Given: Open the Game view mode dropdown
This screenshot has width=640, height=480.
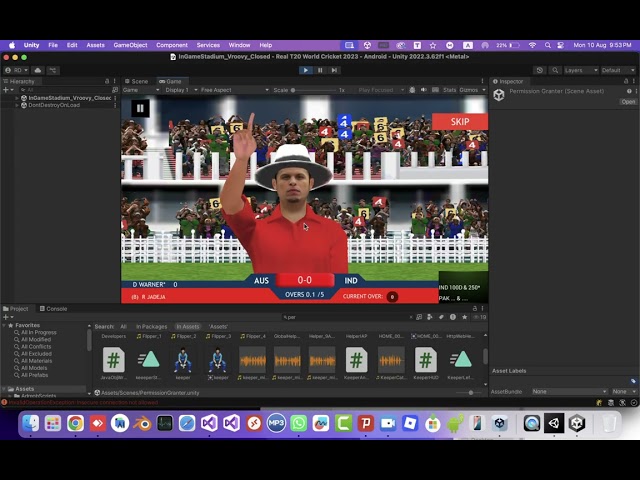Looking at the screenshot, I should point(141,90).
